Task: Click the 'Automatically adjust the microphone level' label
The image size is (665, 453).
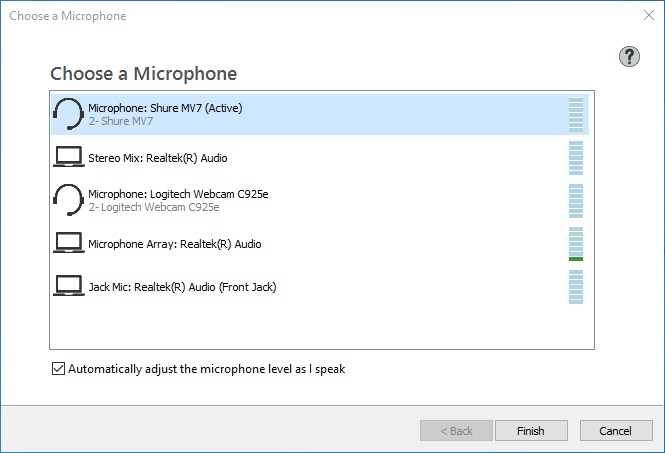Action: (207, 369)
